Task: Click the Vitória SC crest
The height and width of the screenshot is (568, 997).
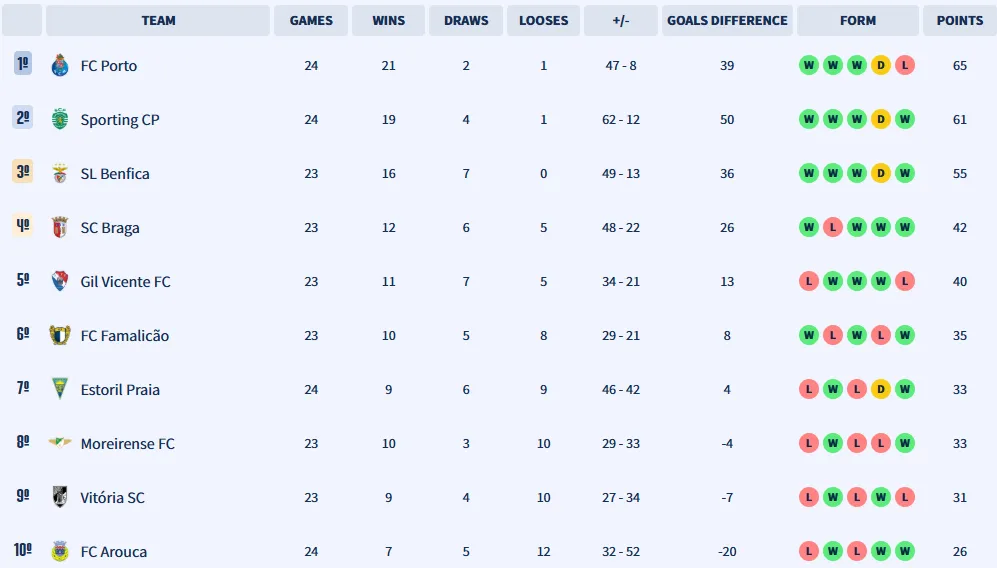Action: pos(59,498)
